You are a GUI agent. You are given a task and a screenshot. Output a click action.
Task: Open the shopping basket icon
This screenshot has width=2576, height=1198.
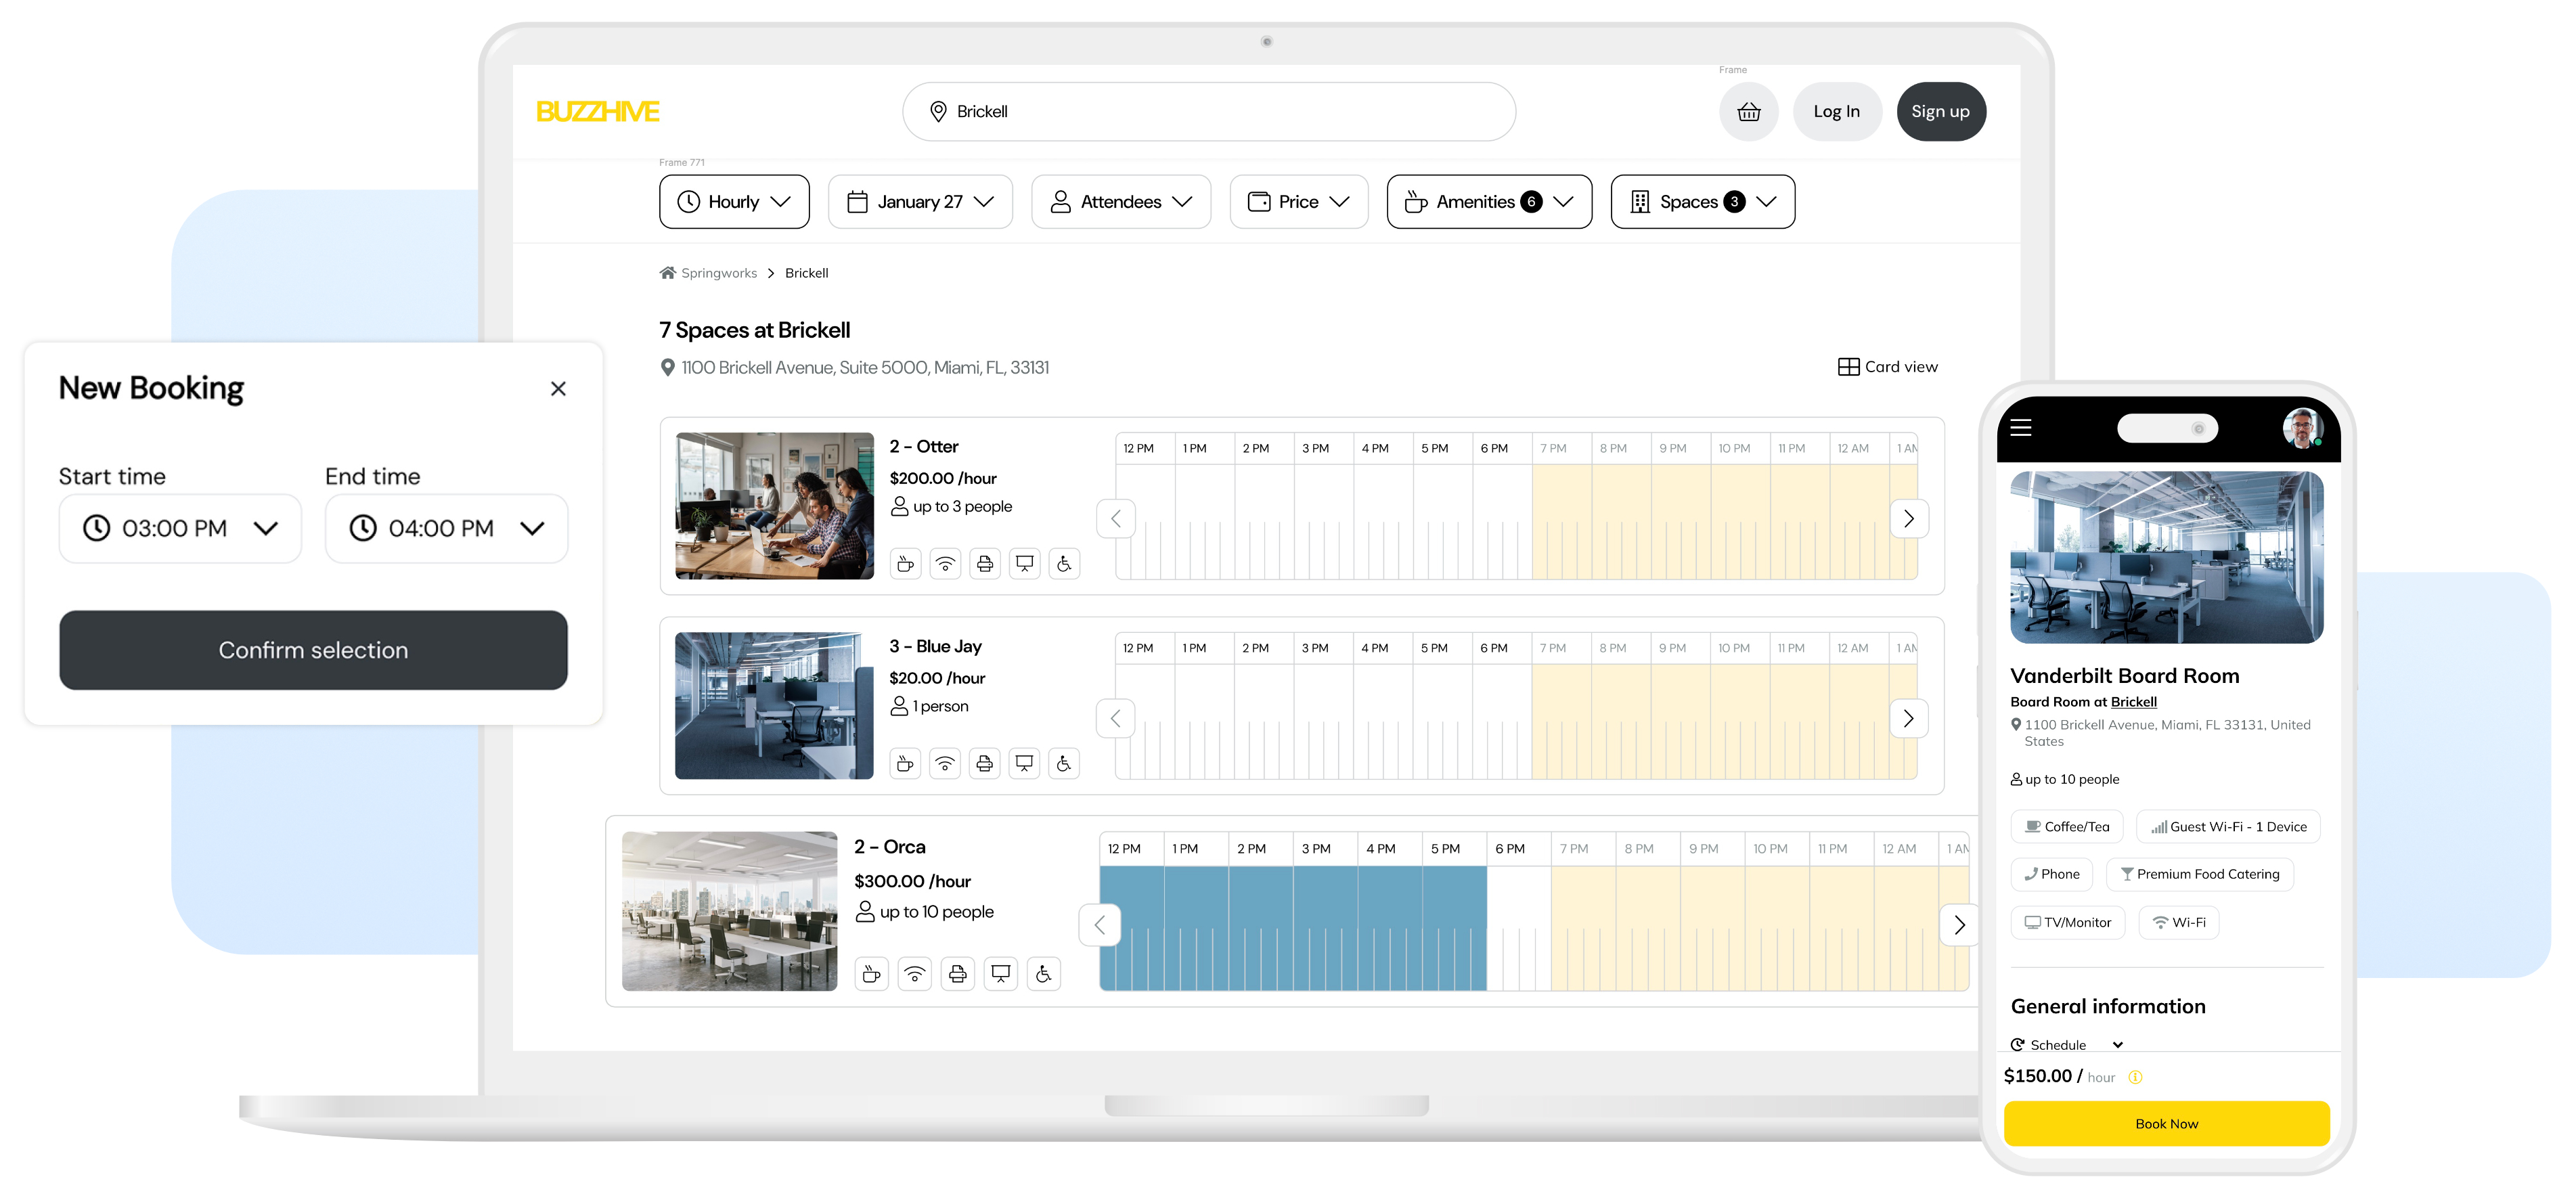[1748, 112]
